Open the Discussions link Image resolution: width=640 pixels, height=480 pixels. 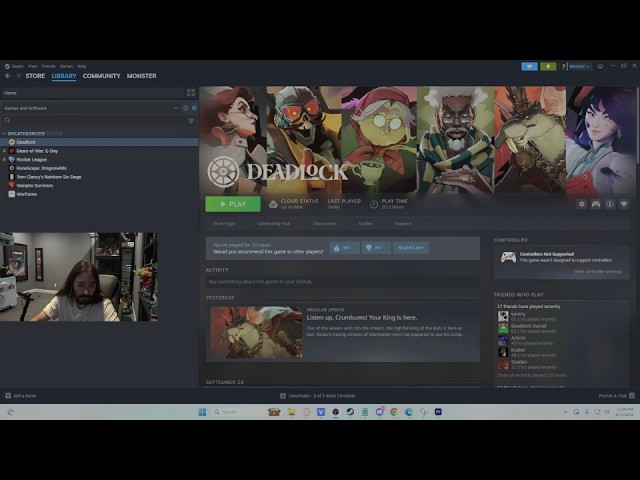[x=324, y=224]
